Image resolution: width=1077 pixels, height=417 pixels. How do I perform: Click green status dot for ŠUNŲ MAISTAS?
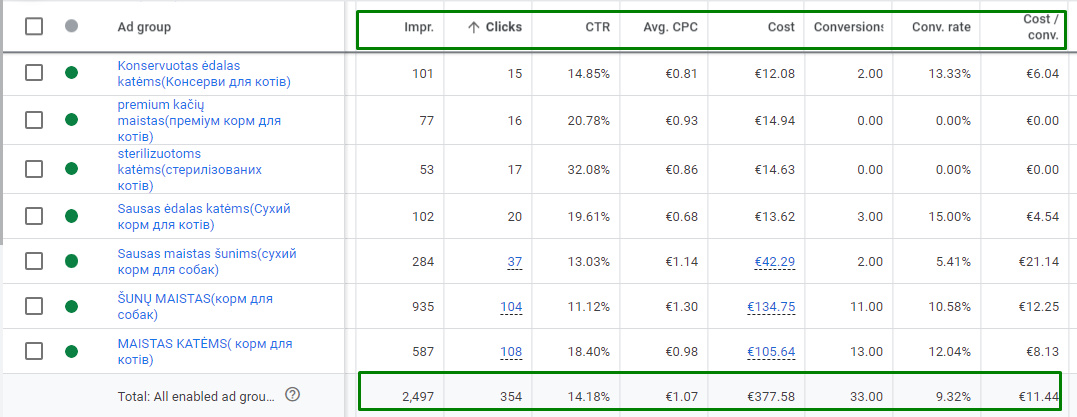pos(71,306)
